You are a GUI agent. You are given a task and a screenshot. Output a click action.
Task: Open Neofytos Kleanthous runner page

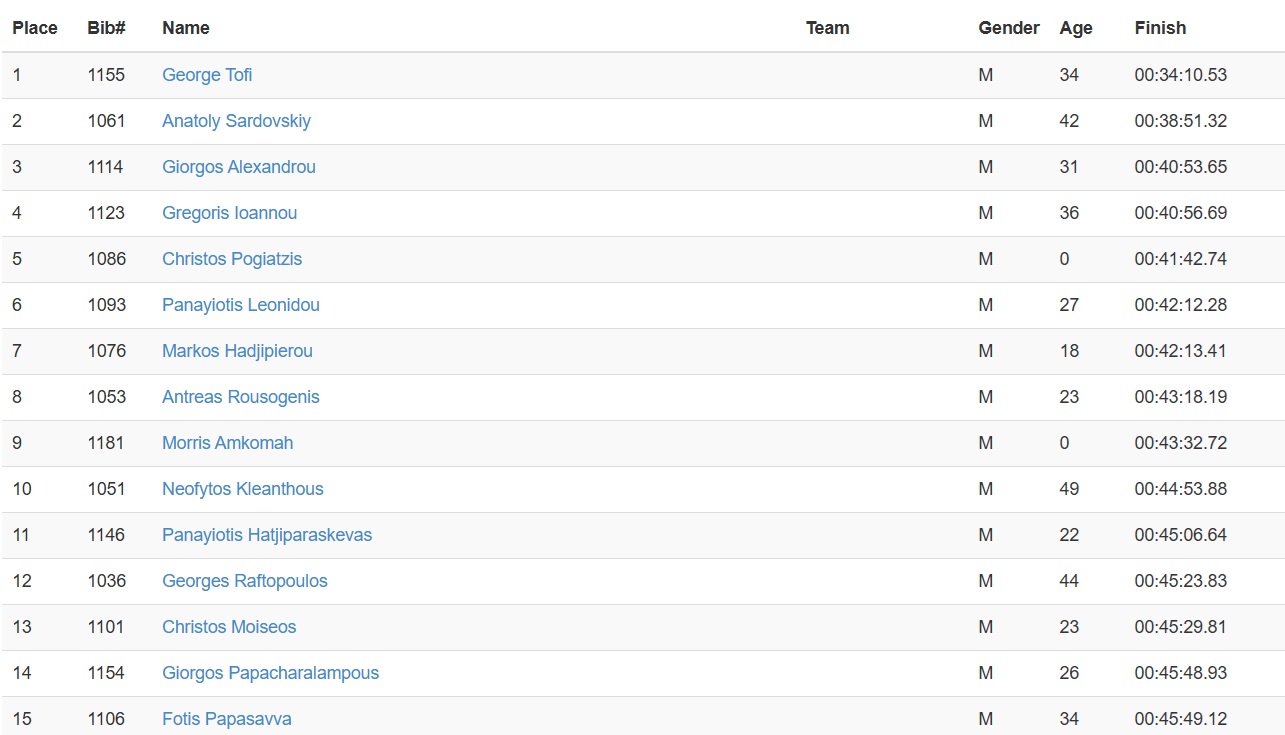pos(243,489)
